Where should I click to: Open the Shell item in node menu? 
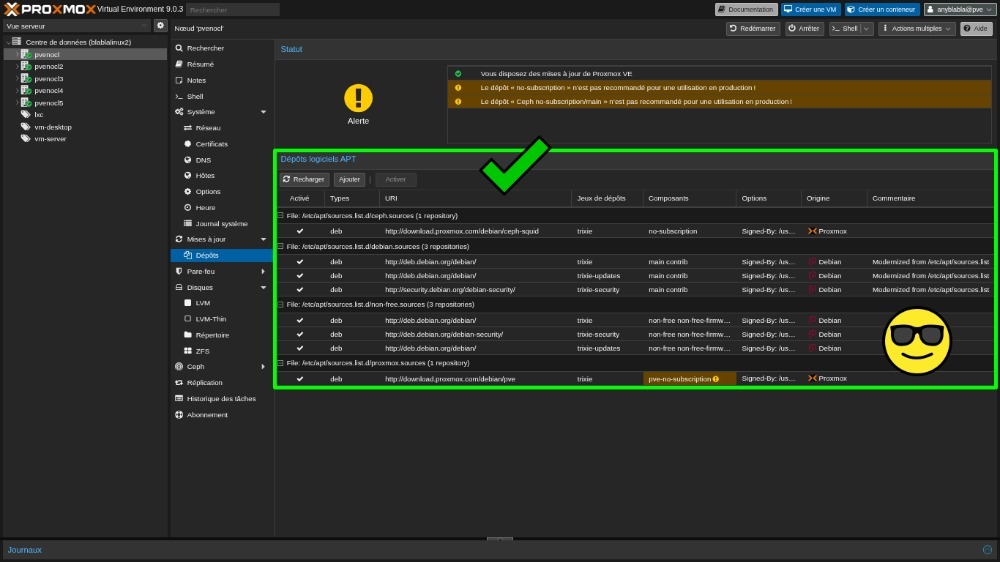pyautogui.click(x=195, y=96)
